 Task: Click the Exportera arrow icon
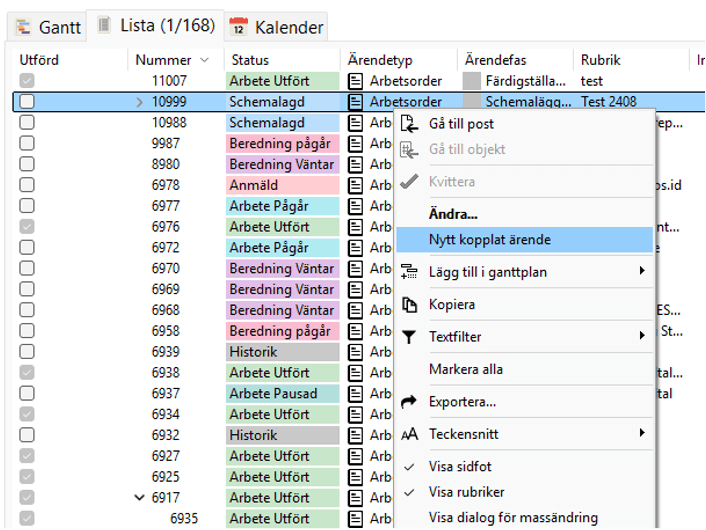pos(409,402)
